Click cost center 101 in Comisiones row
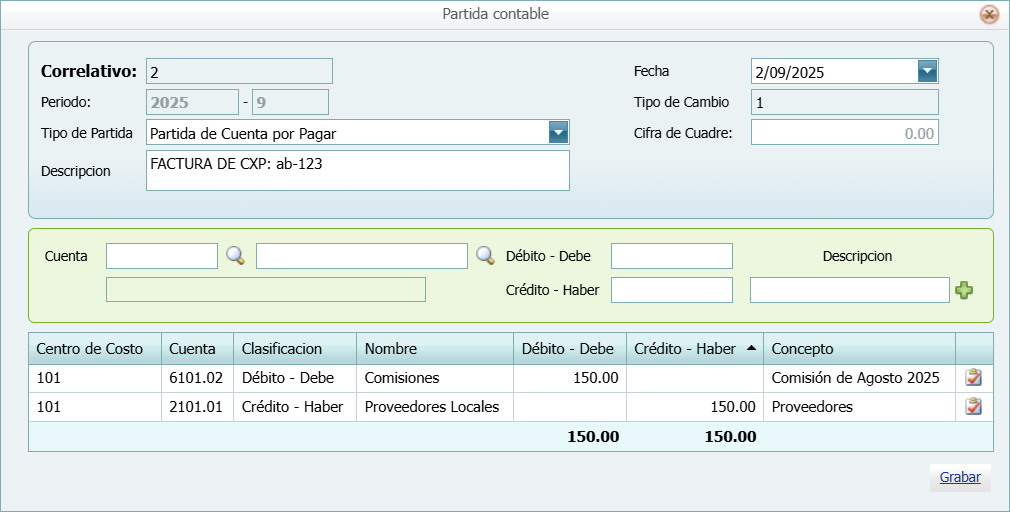This screenshot has width=1010, height=512. 95,378
